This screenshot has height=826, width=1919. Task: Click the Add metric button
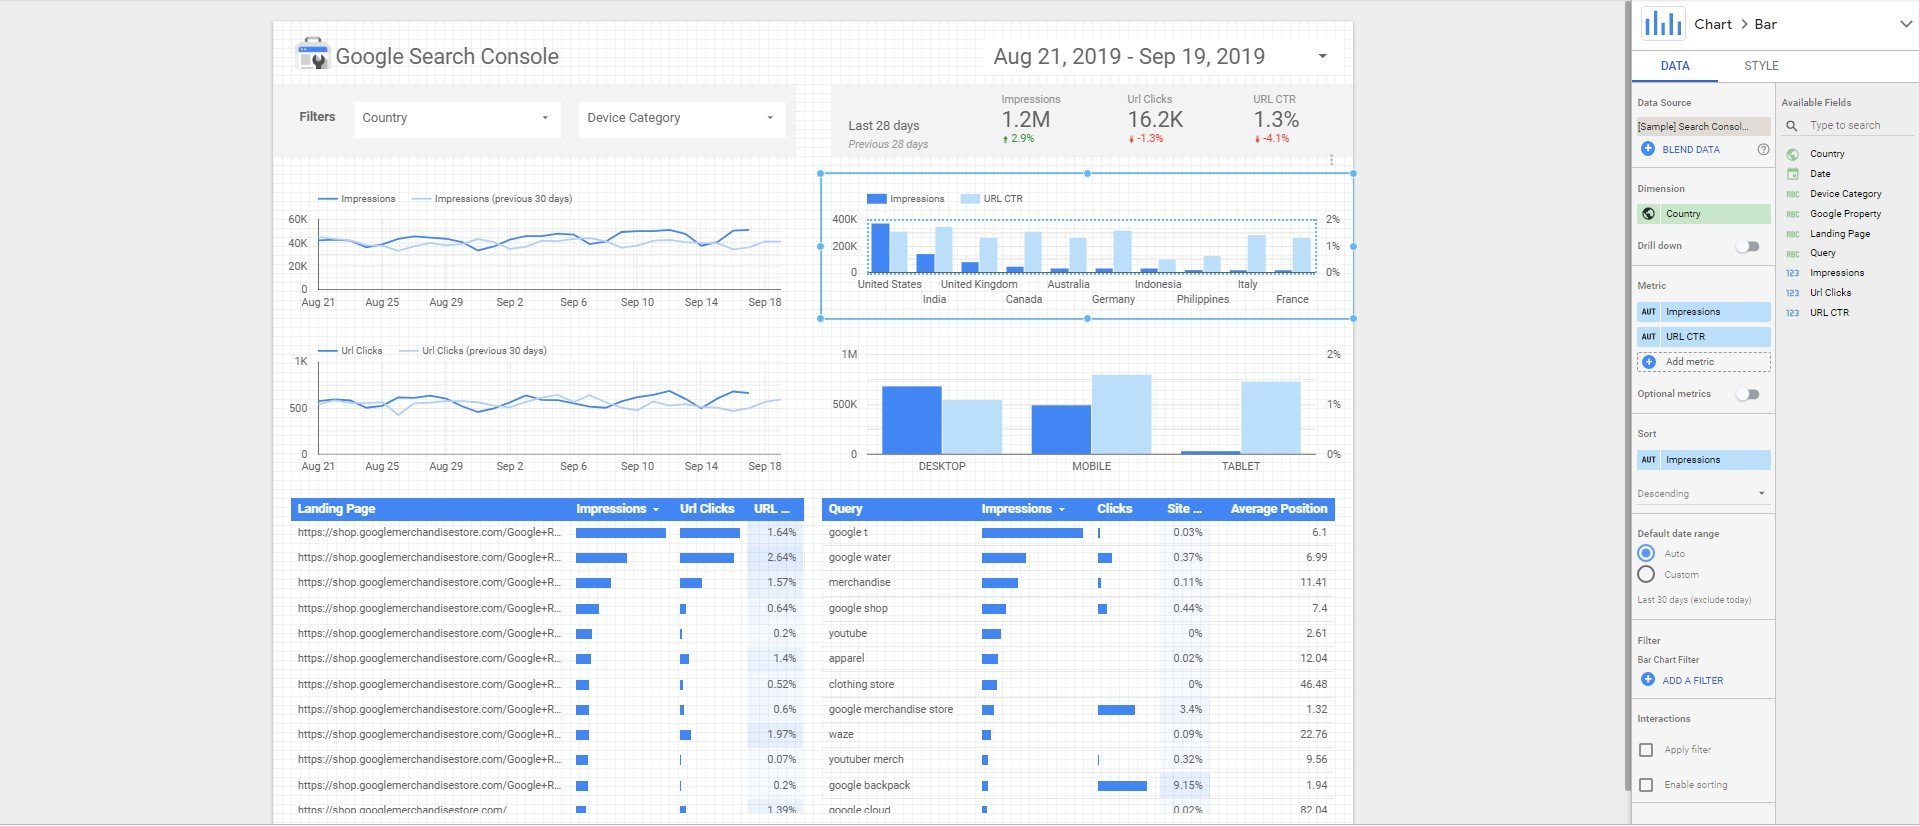pos(1704,362)
